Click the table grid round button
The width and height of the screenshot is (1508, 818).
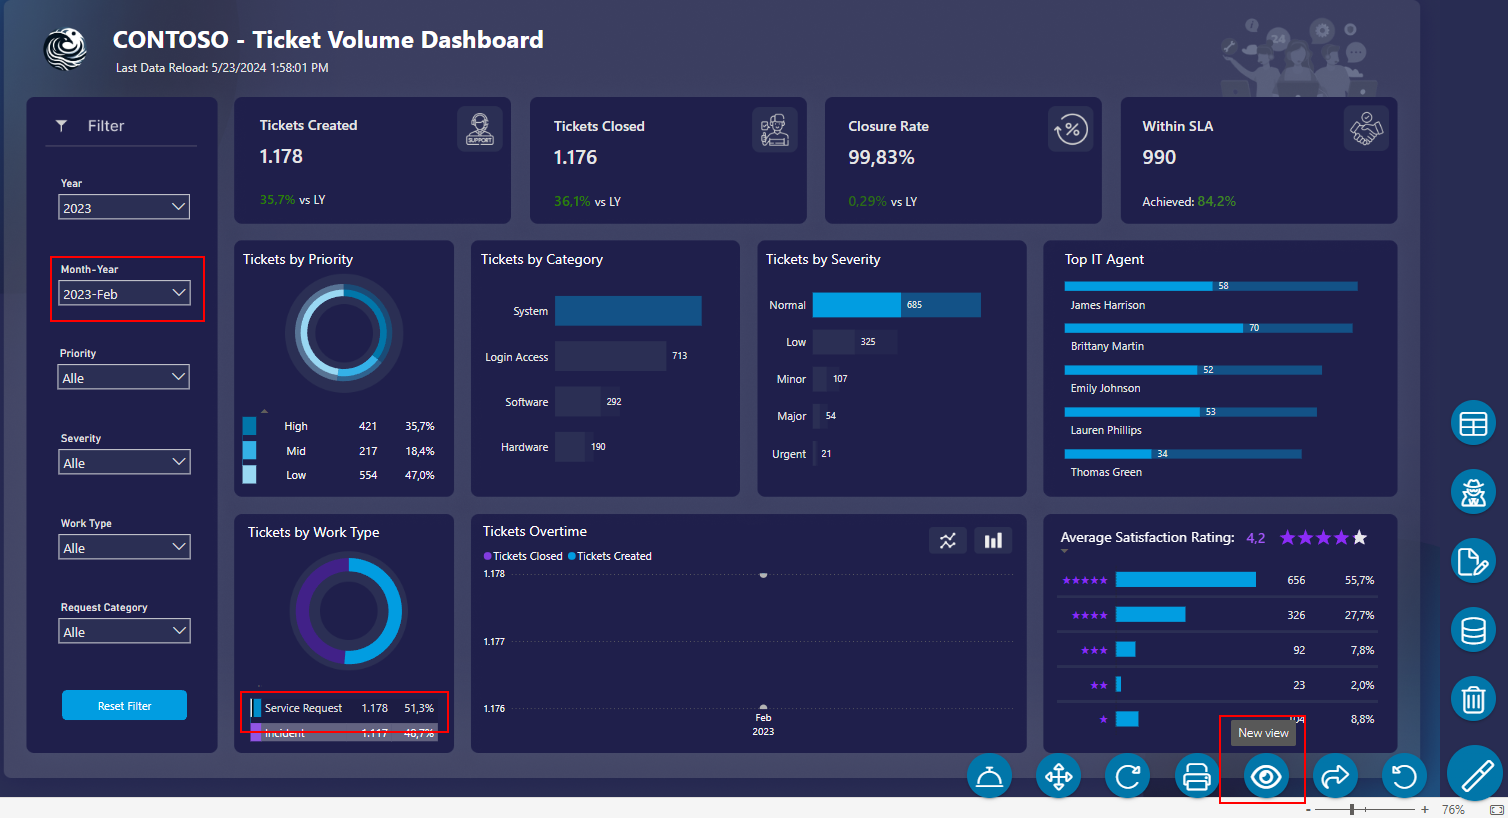click(1473, 423)
